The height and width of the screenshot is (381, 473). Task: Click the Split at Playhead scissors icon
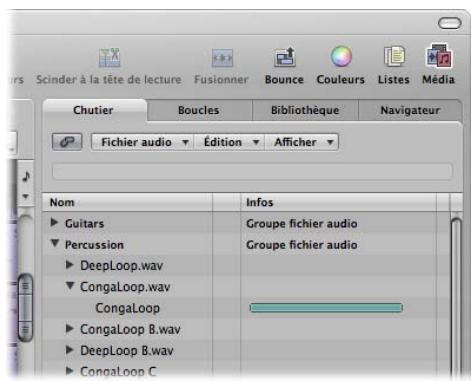point(109,57)
